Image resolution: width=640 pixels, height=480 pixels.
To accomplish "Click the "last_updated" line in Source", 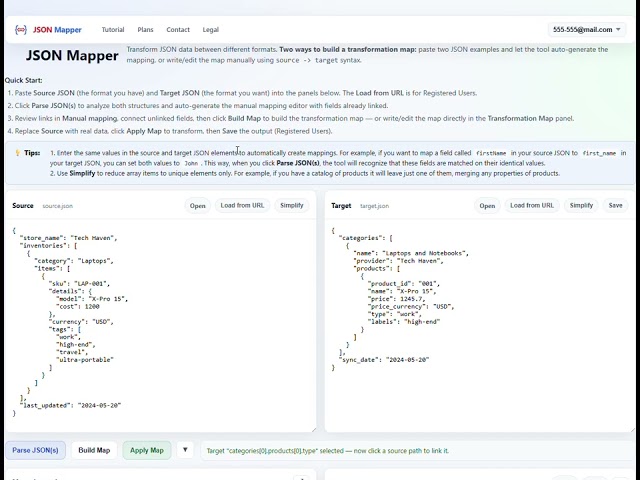I will (x=70, y=405).
